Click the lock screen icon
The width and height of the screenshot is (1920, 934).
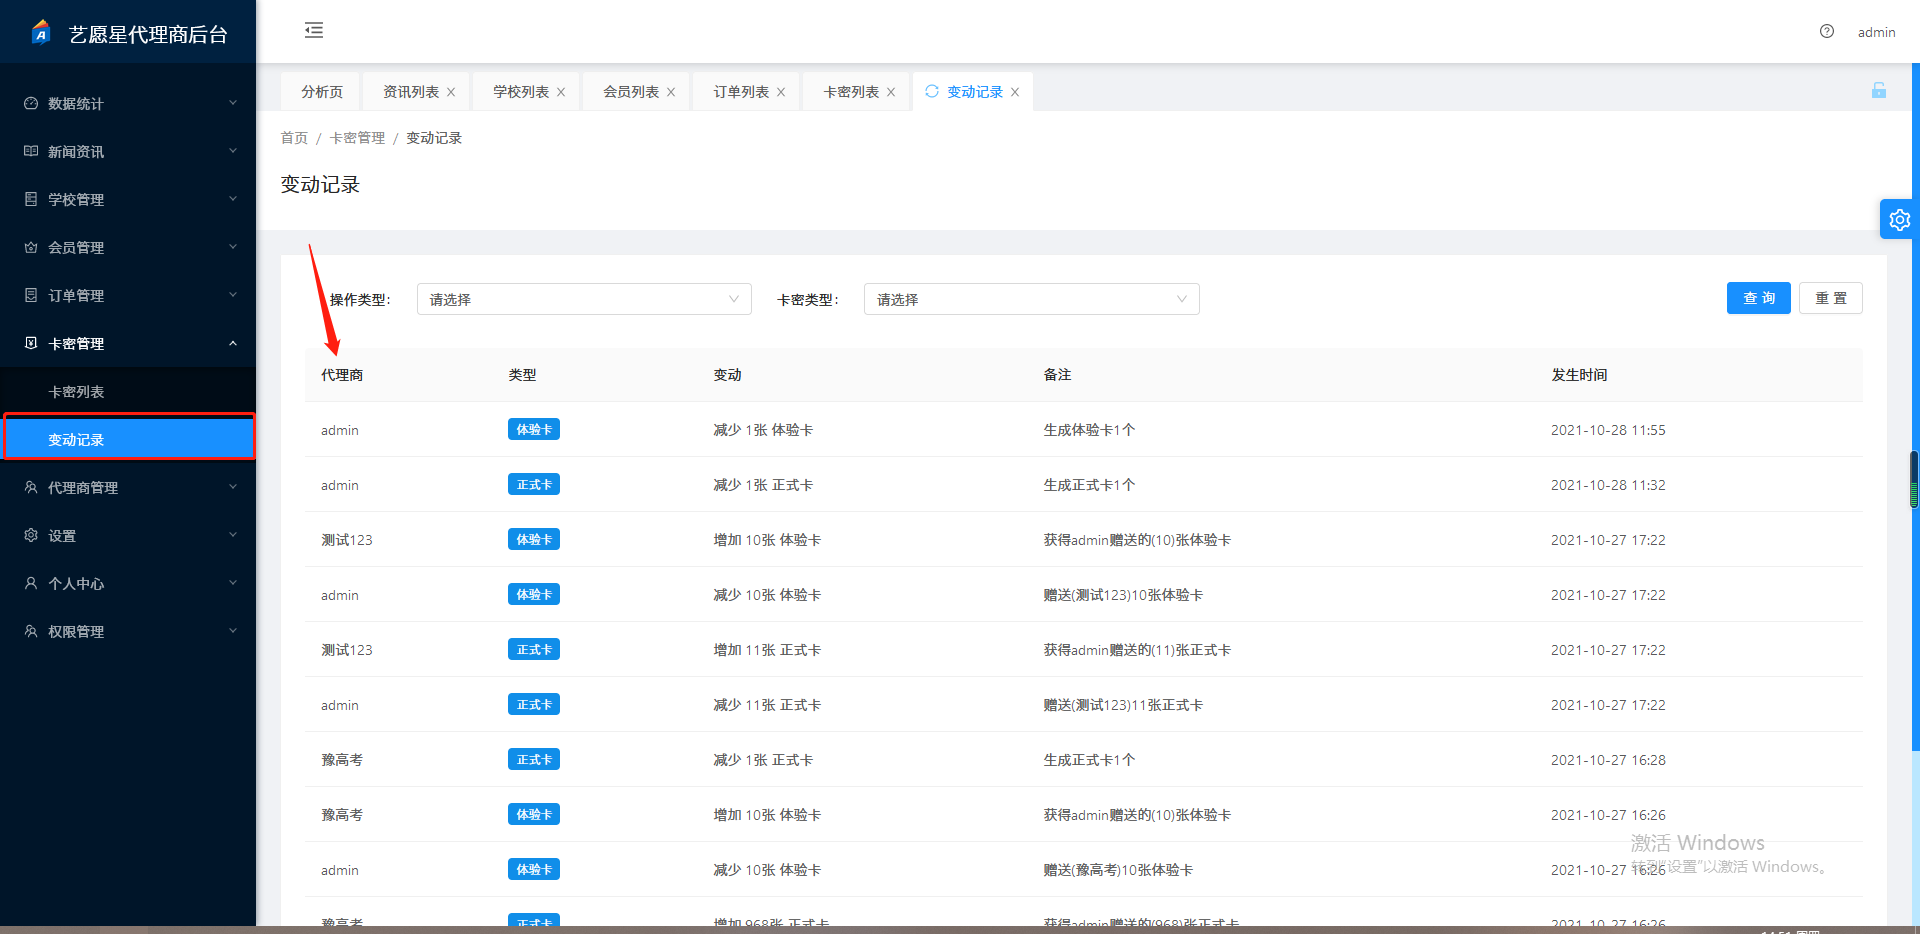click(x=1879, y=90)
